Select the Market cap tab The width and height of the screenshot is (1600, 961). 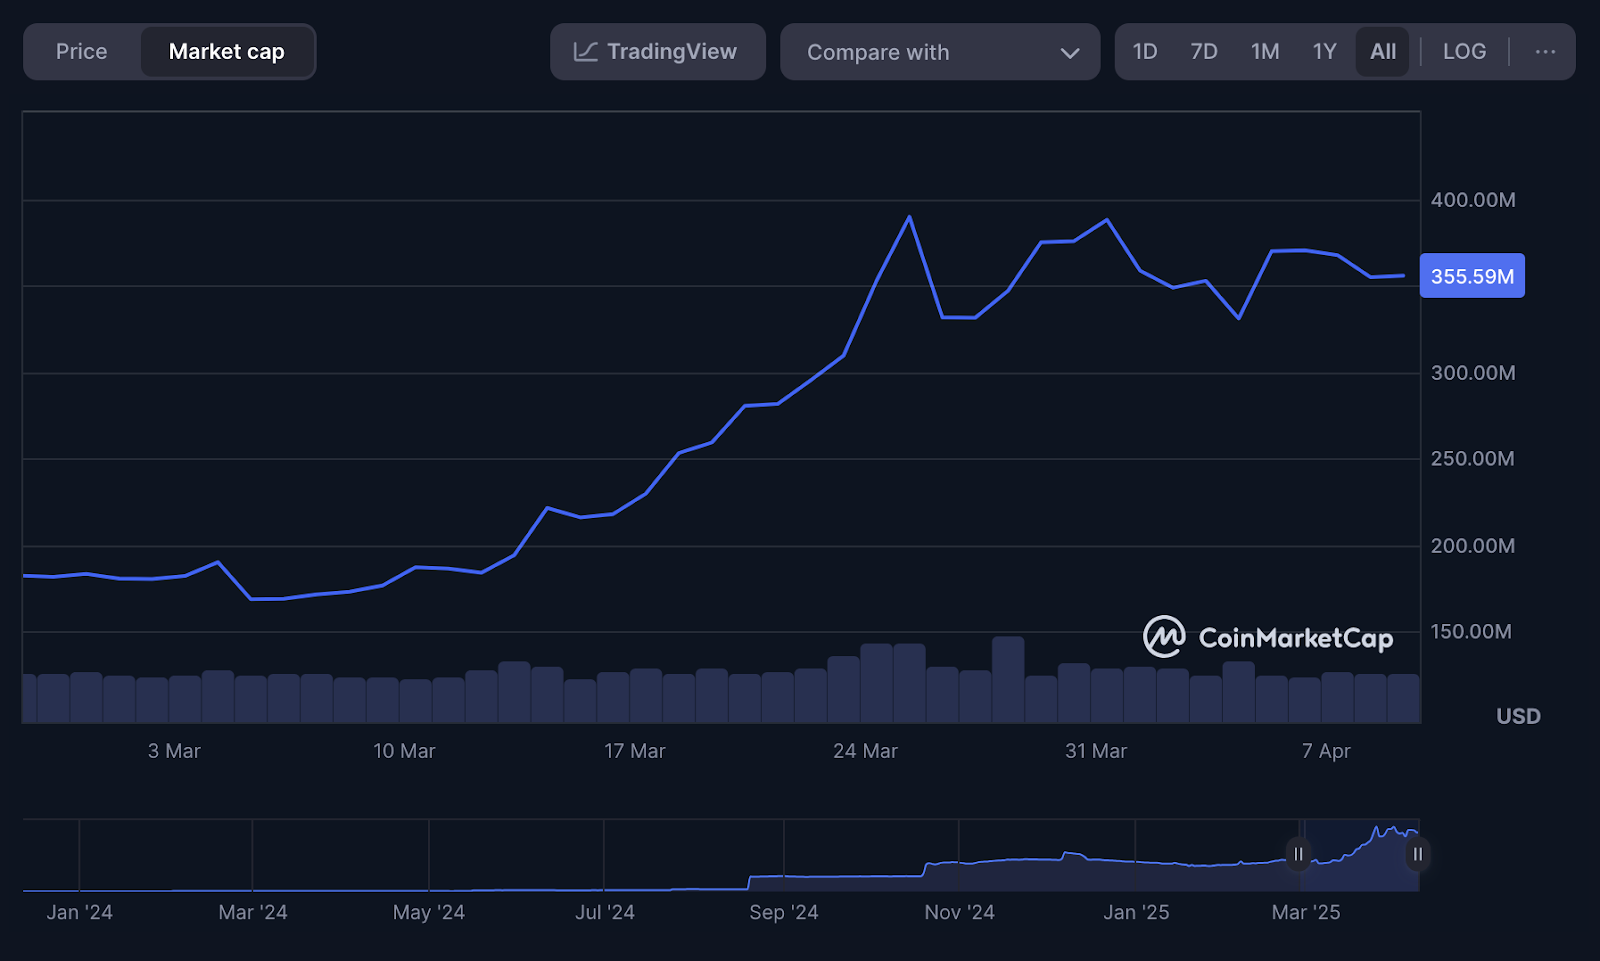point(227,52)
